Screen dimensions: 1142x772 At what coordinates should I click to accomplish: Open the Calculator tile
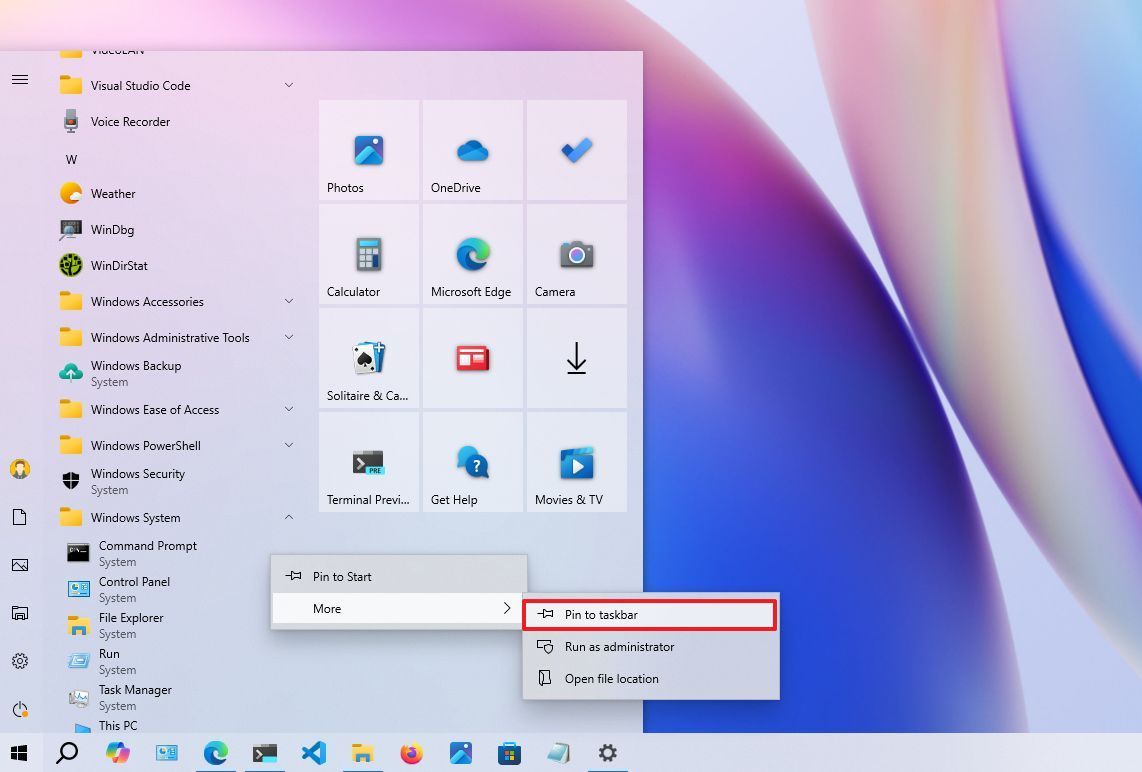(368, 254)
